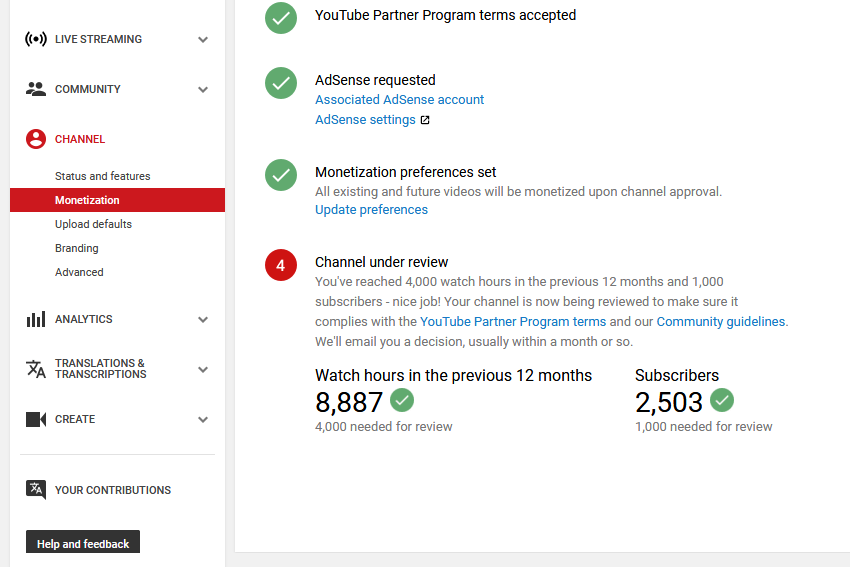Go to Status and features
The image size is (850, 567).
(102, 176)
